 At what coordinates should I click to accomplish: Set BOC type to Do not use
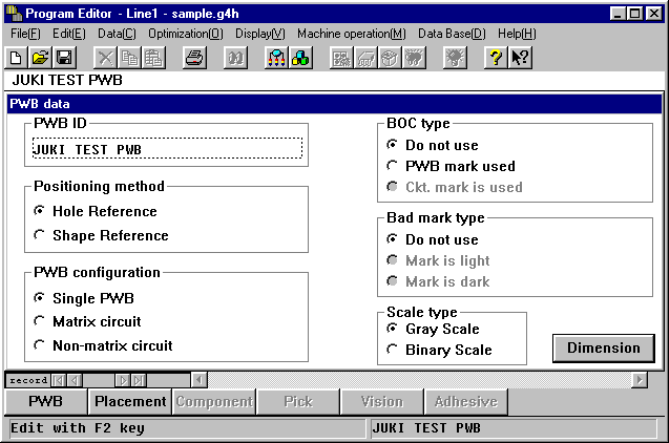(x=433, y=145)
